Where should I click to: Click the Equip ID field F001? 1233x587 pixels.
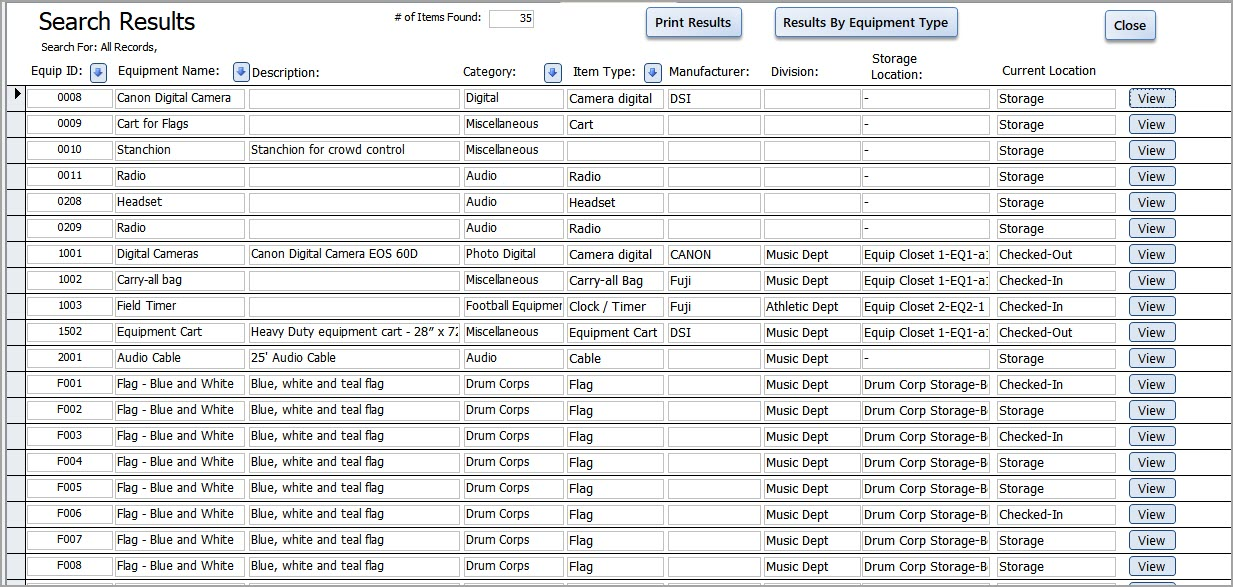[x=69, y=384]
